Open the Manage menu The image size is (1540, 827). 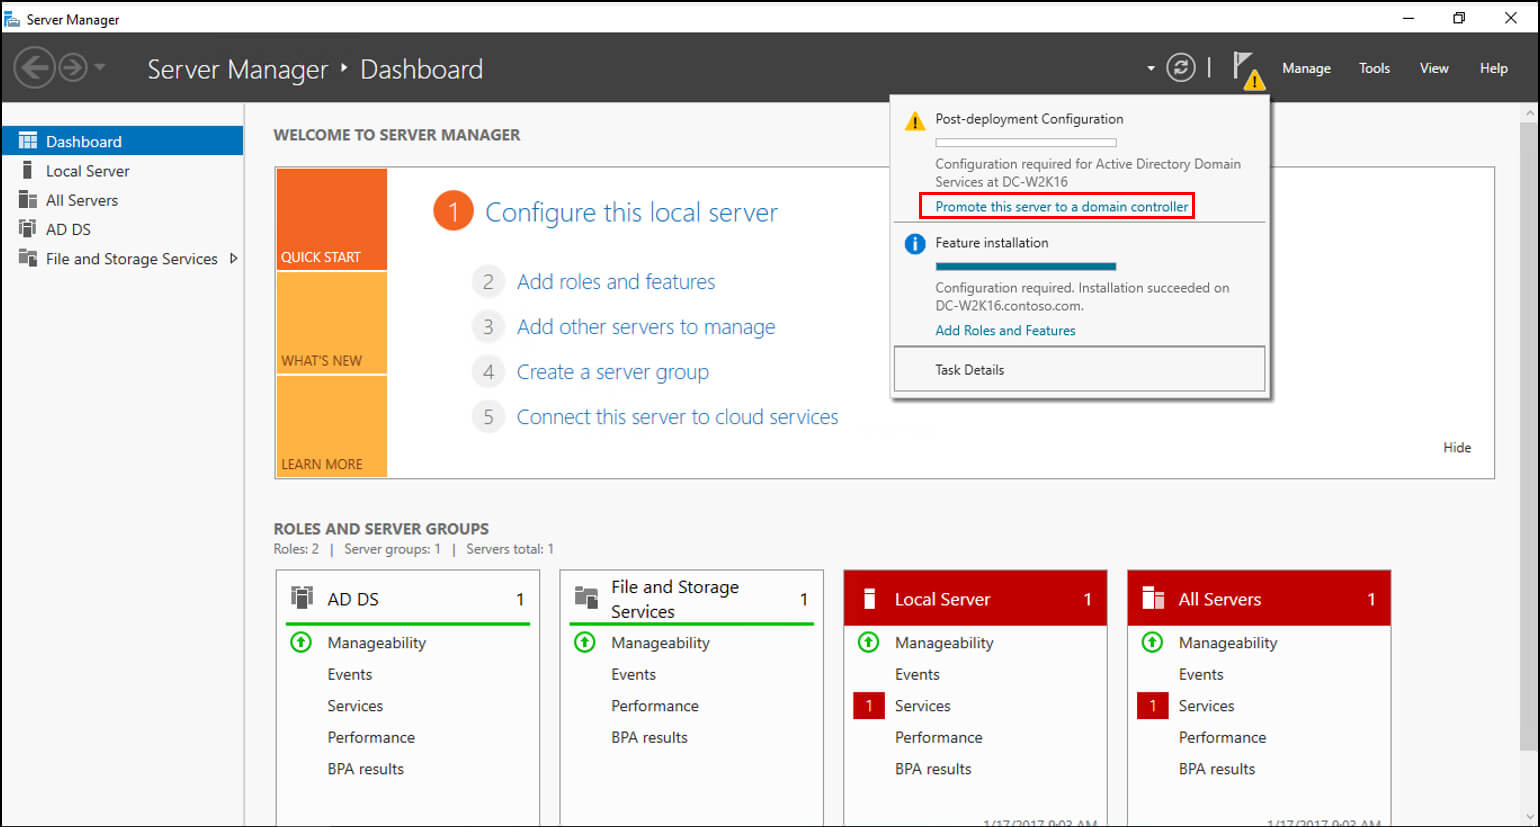click(x=1306, y=68)
